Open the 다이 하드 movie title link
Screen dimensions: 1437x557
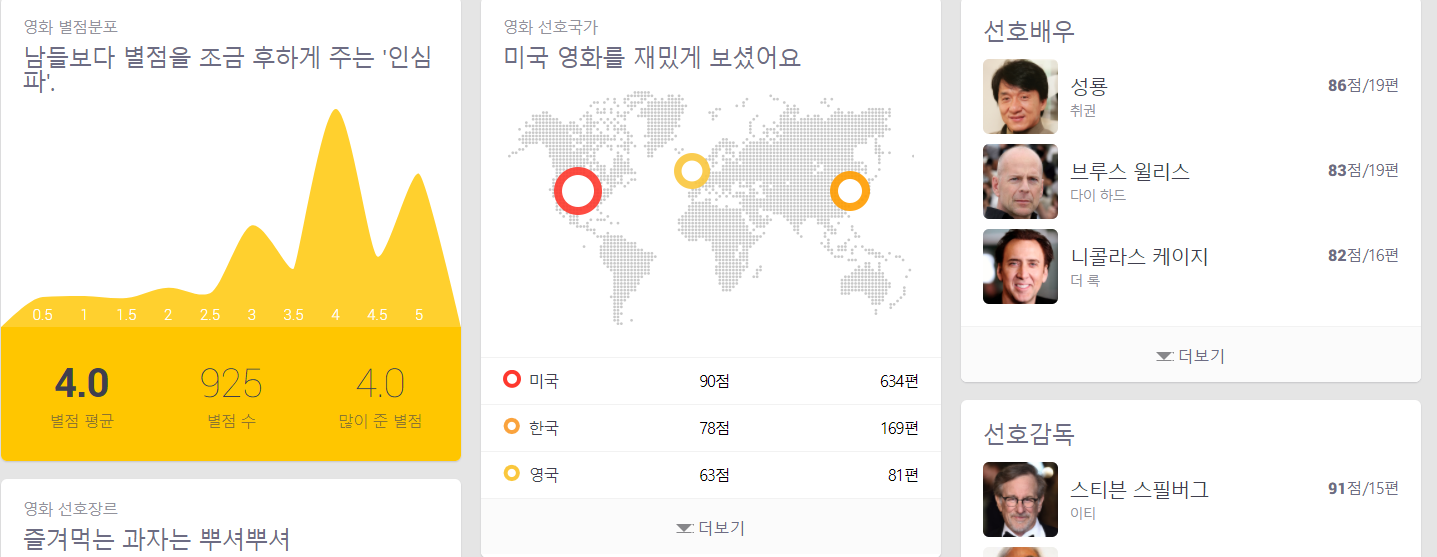click(x=1098, y=195)
